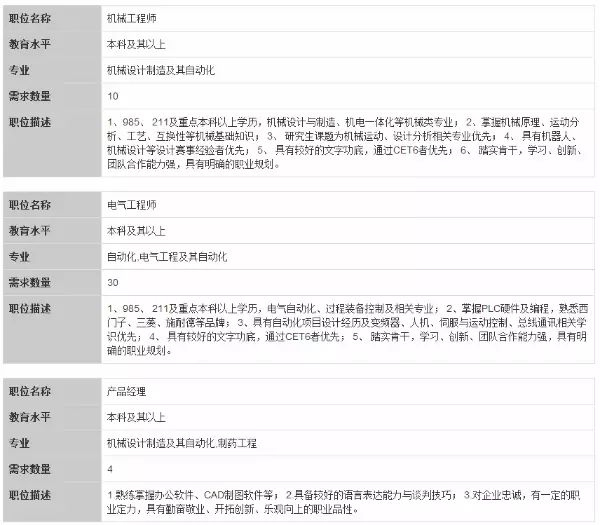Screen dimensions: 600x525
Task: Click 本科及其以上 in the 产品经理 table
Action: (136, 417)
